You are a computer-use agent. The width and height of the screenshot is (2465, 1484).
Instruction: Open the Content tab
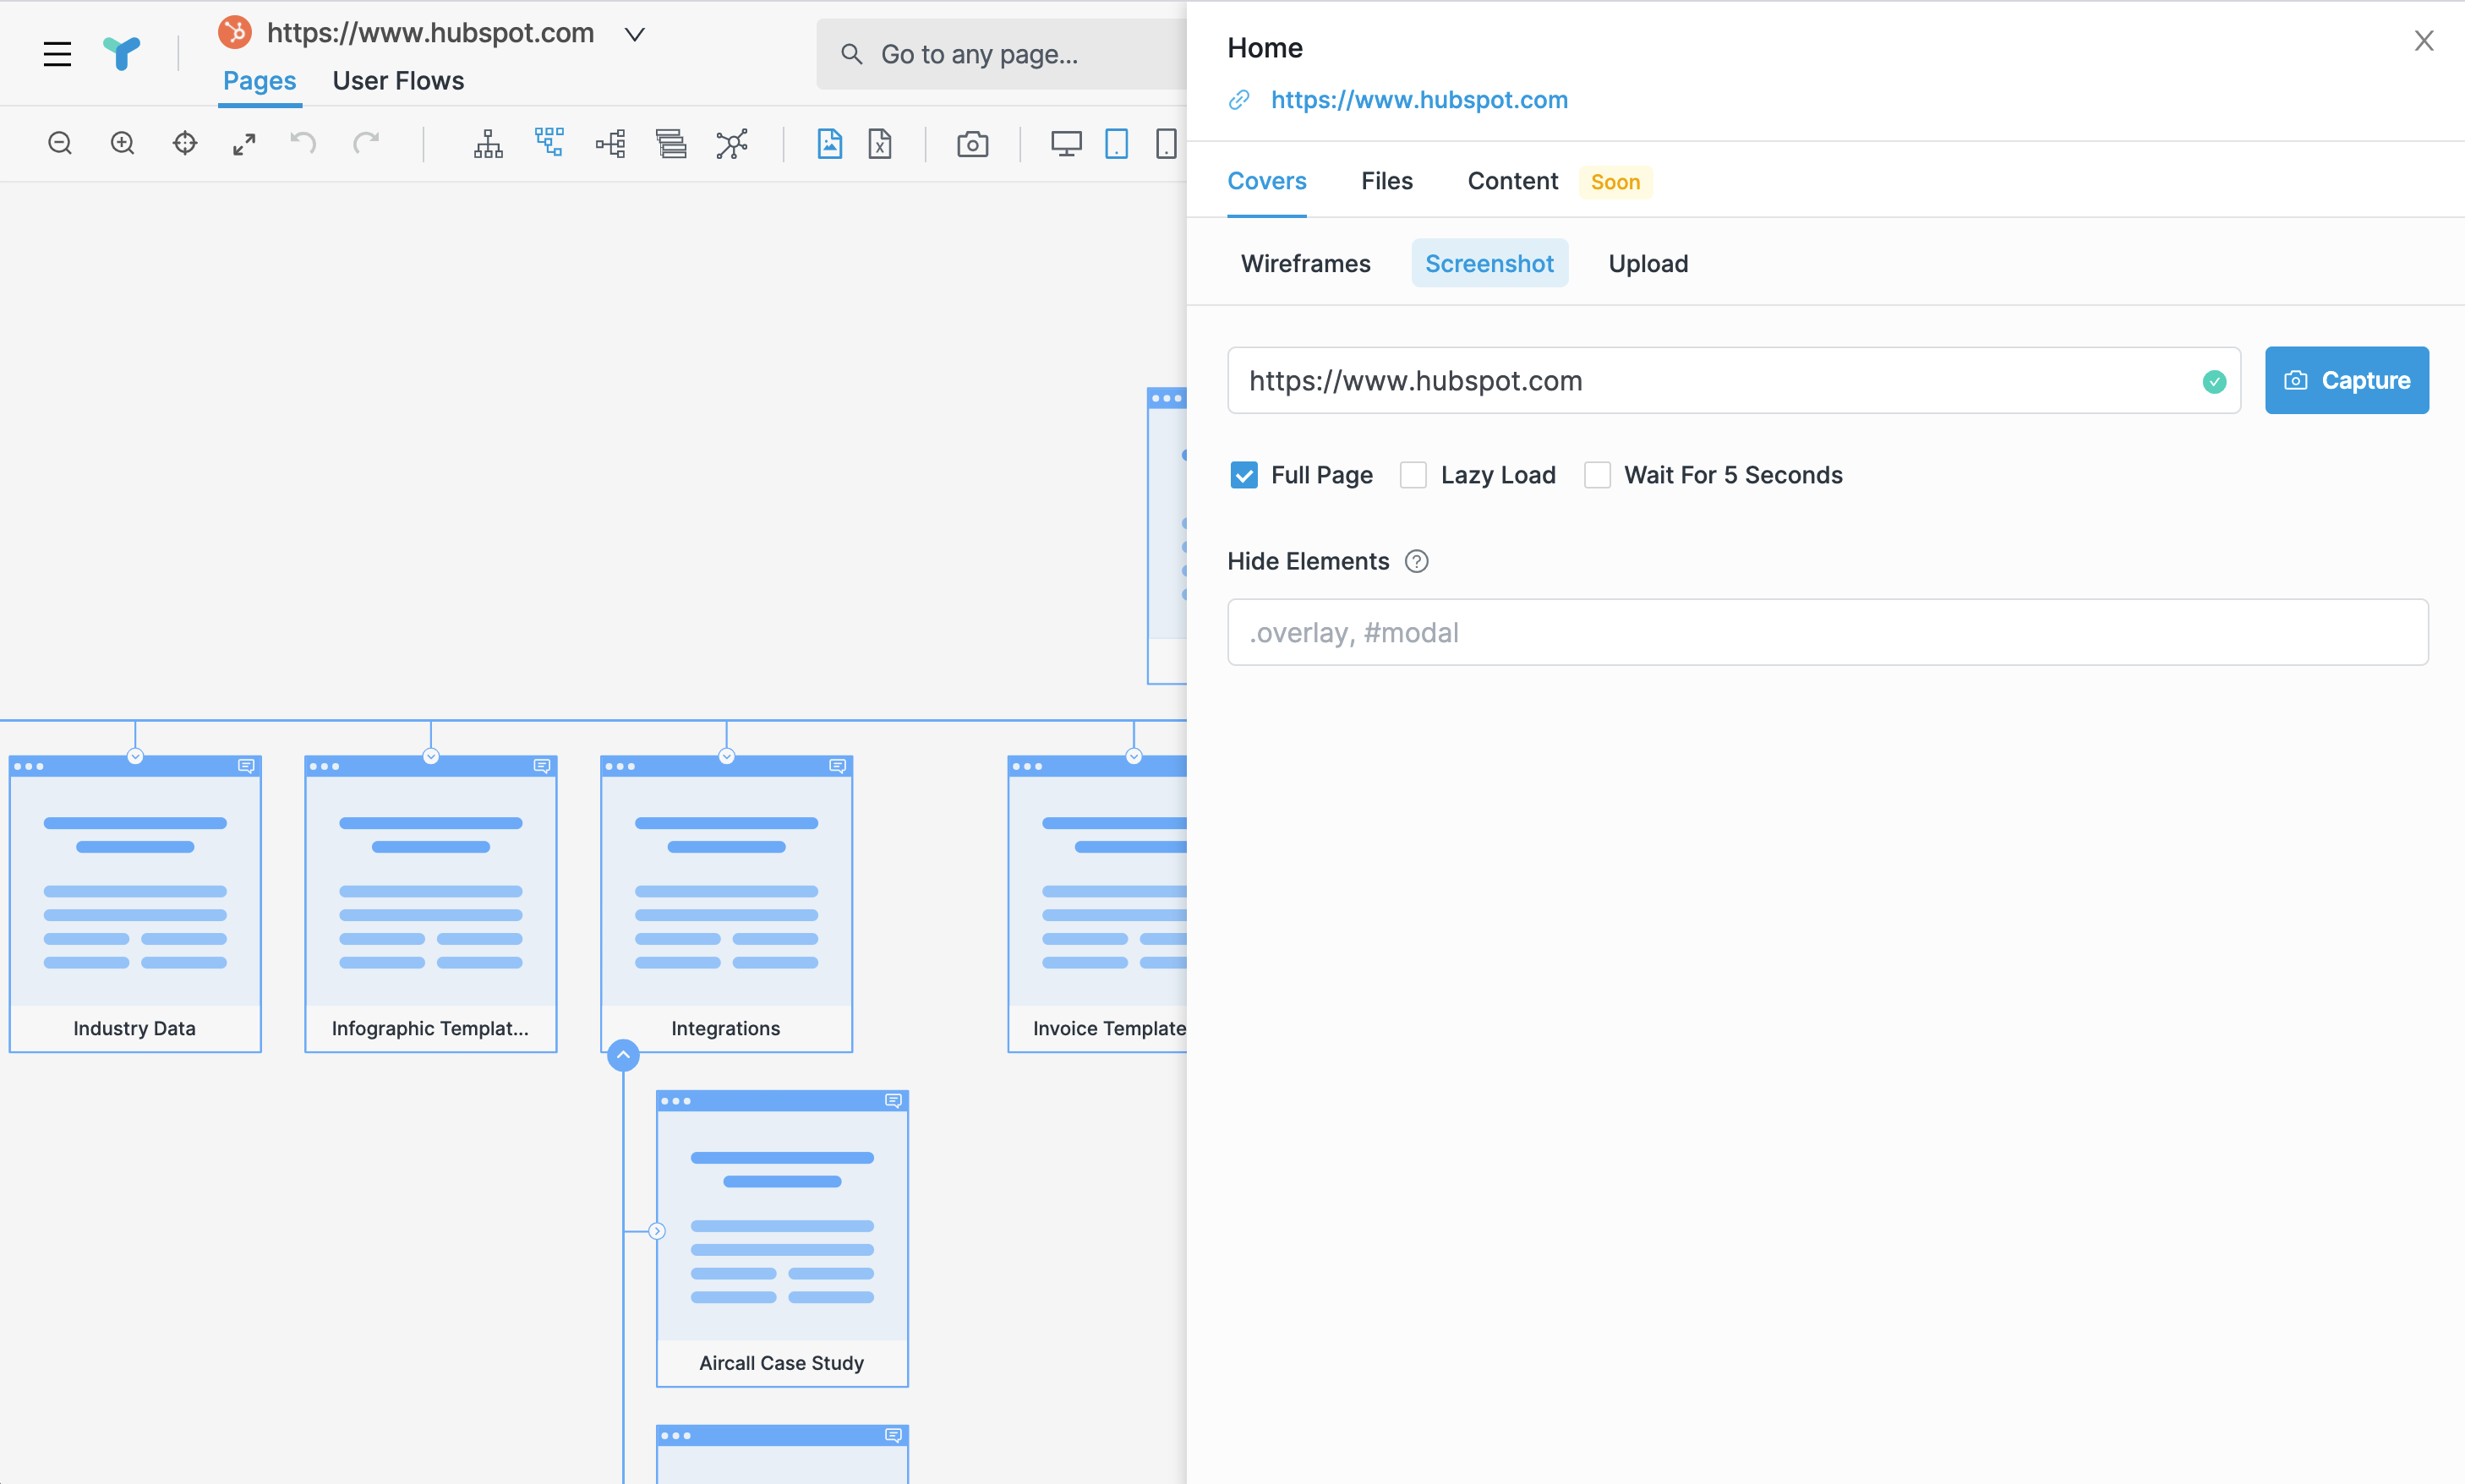pos(1513,181)
